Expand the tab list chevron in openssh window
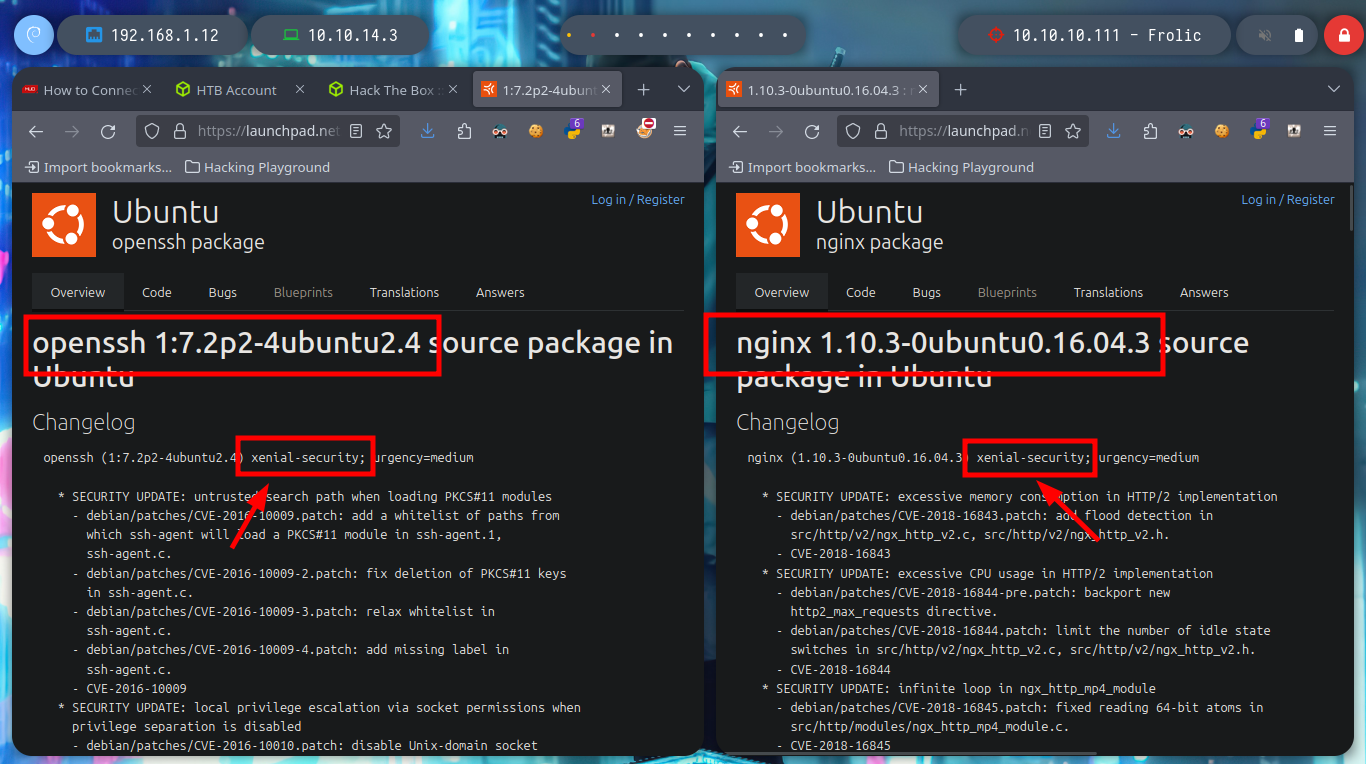This screenshot has width=1366, height=764. coord(684,89)
